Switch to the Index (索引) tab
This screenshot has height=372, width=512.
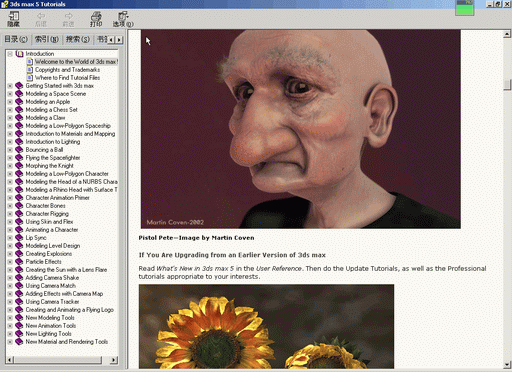point(47,39)
